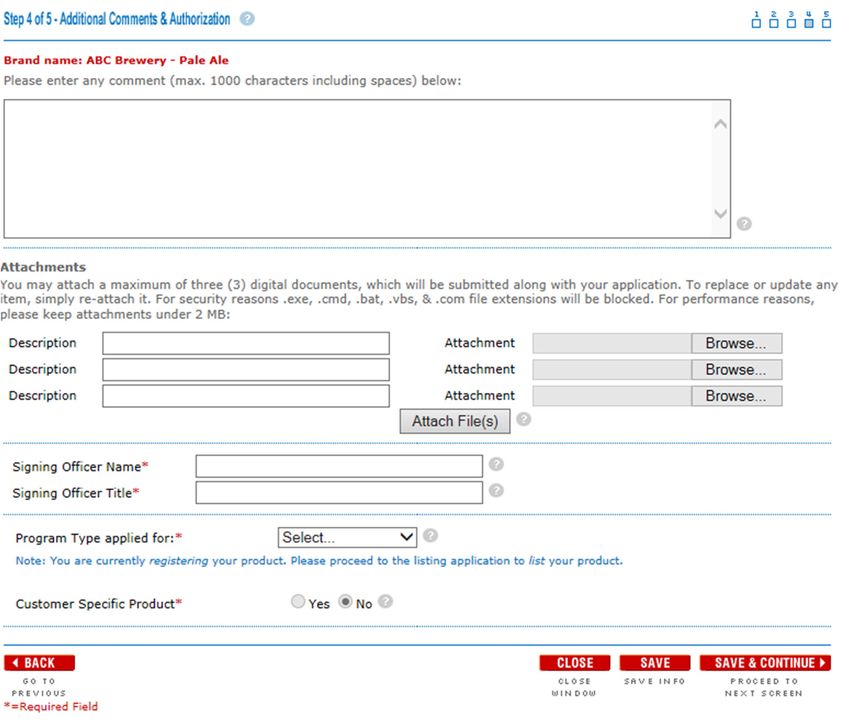This screenshot has height=723, width=850.
Task: Click scroll down arrow in comment box
Action: (720, 213)
